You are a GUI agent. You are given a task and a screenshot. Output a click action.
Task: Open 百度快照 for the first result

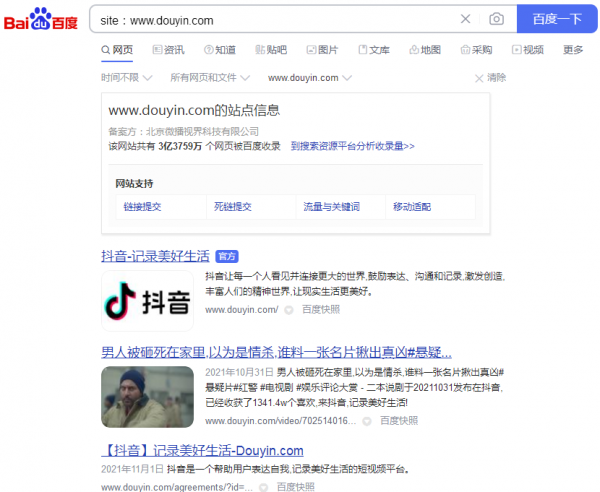[321, 310]
